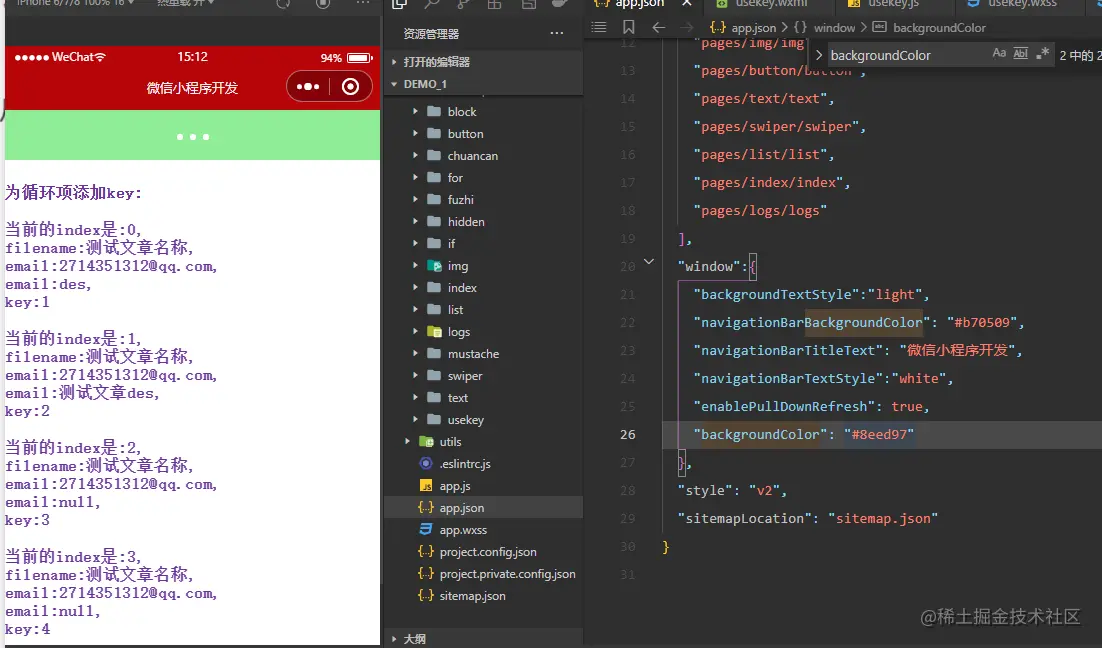This screenshot has width=1102, height=648.
Task: Open the swiper folder
Action: (465, 376)
